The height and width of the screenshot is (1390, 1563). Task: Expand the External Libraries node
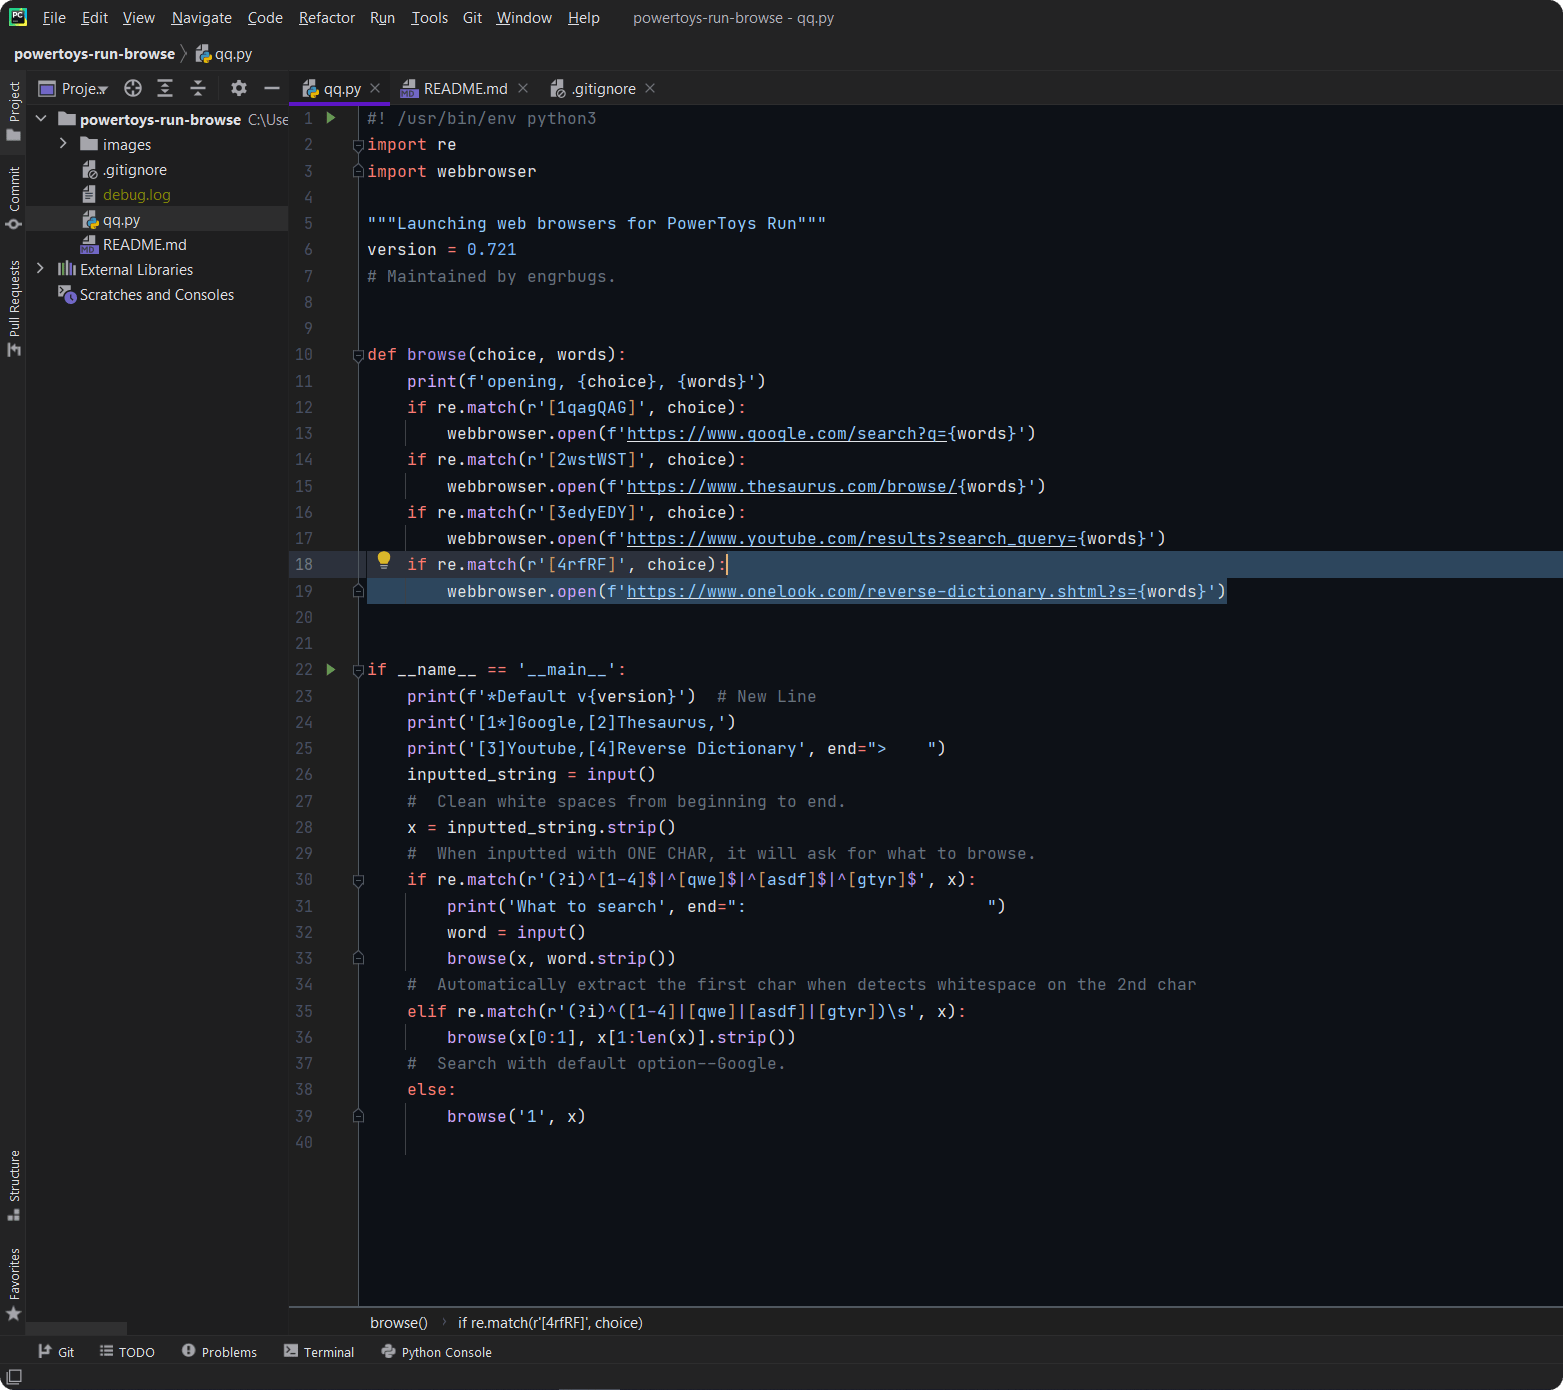[x=40, y=269]
